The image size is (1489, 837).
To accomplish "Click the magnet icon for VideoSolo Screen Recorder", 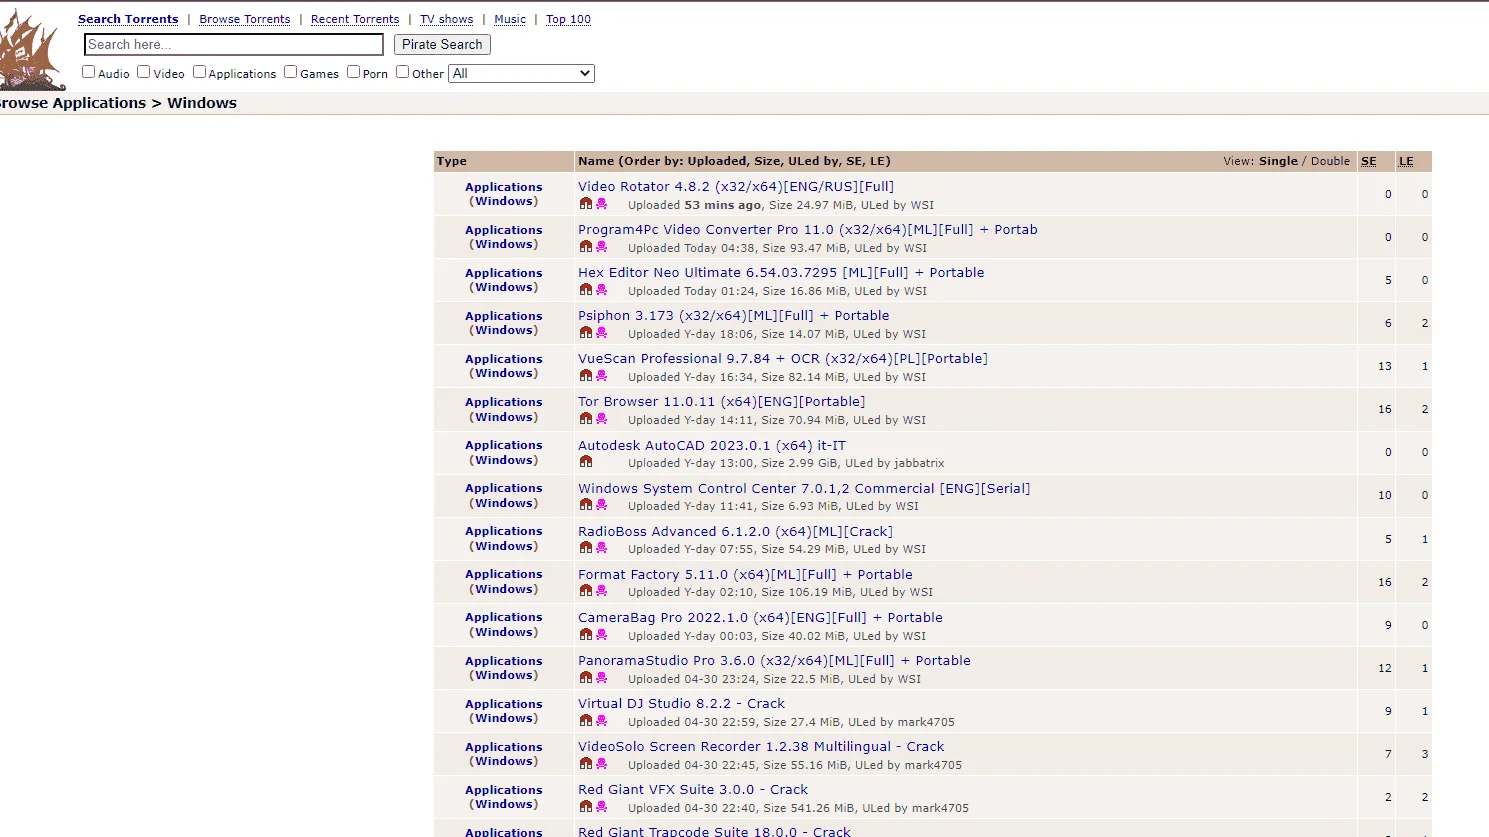I will (x=586, y=764).
